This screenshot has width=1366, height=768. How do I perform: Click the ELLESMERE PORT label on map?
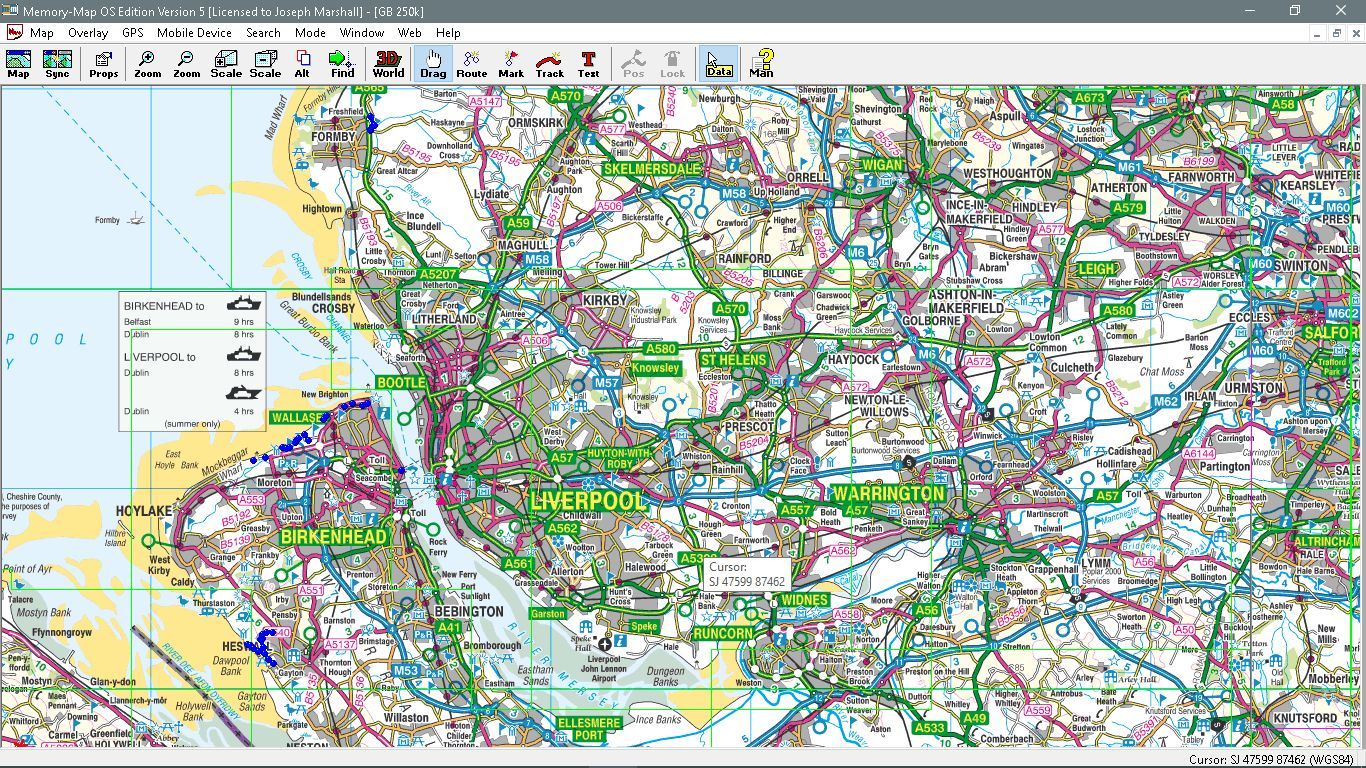click(x=589, y=728)
